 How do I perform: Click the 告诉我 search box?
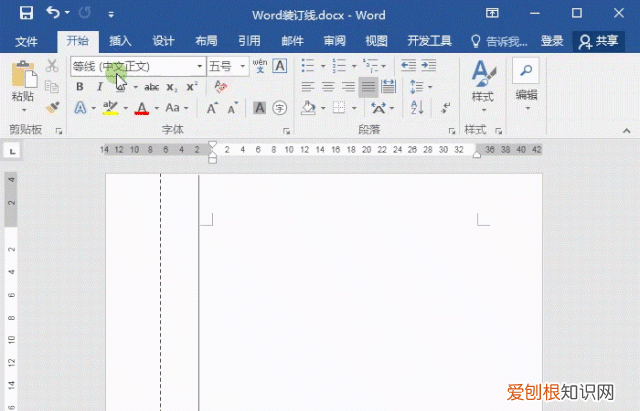(x=502, y=41)
